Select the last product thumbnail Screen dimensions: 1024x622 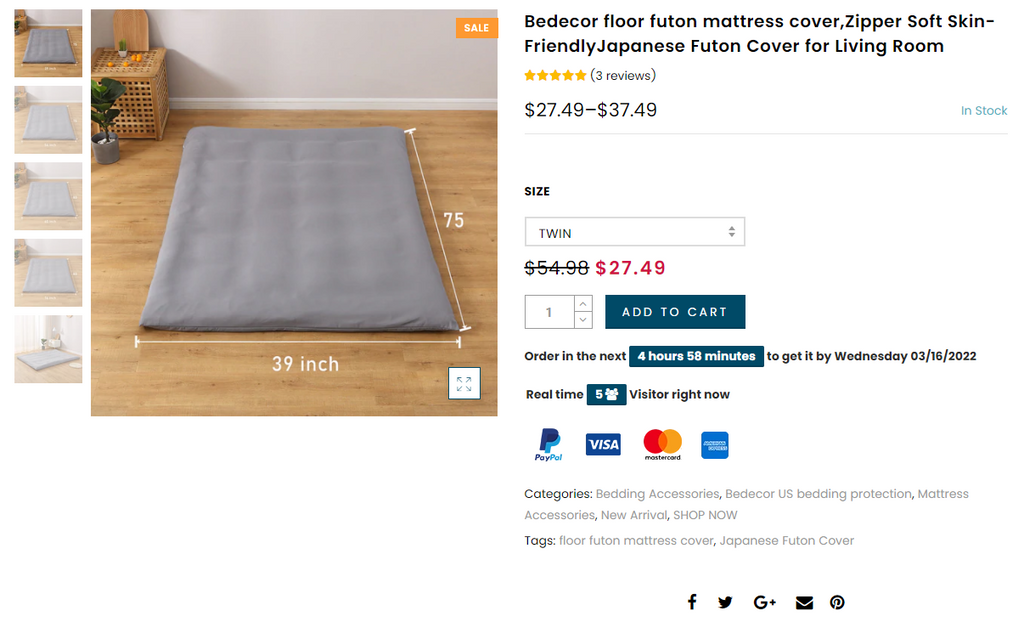pyautogui.click(x=48, y=349)
